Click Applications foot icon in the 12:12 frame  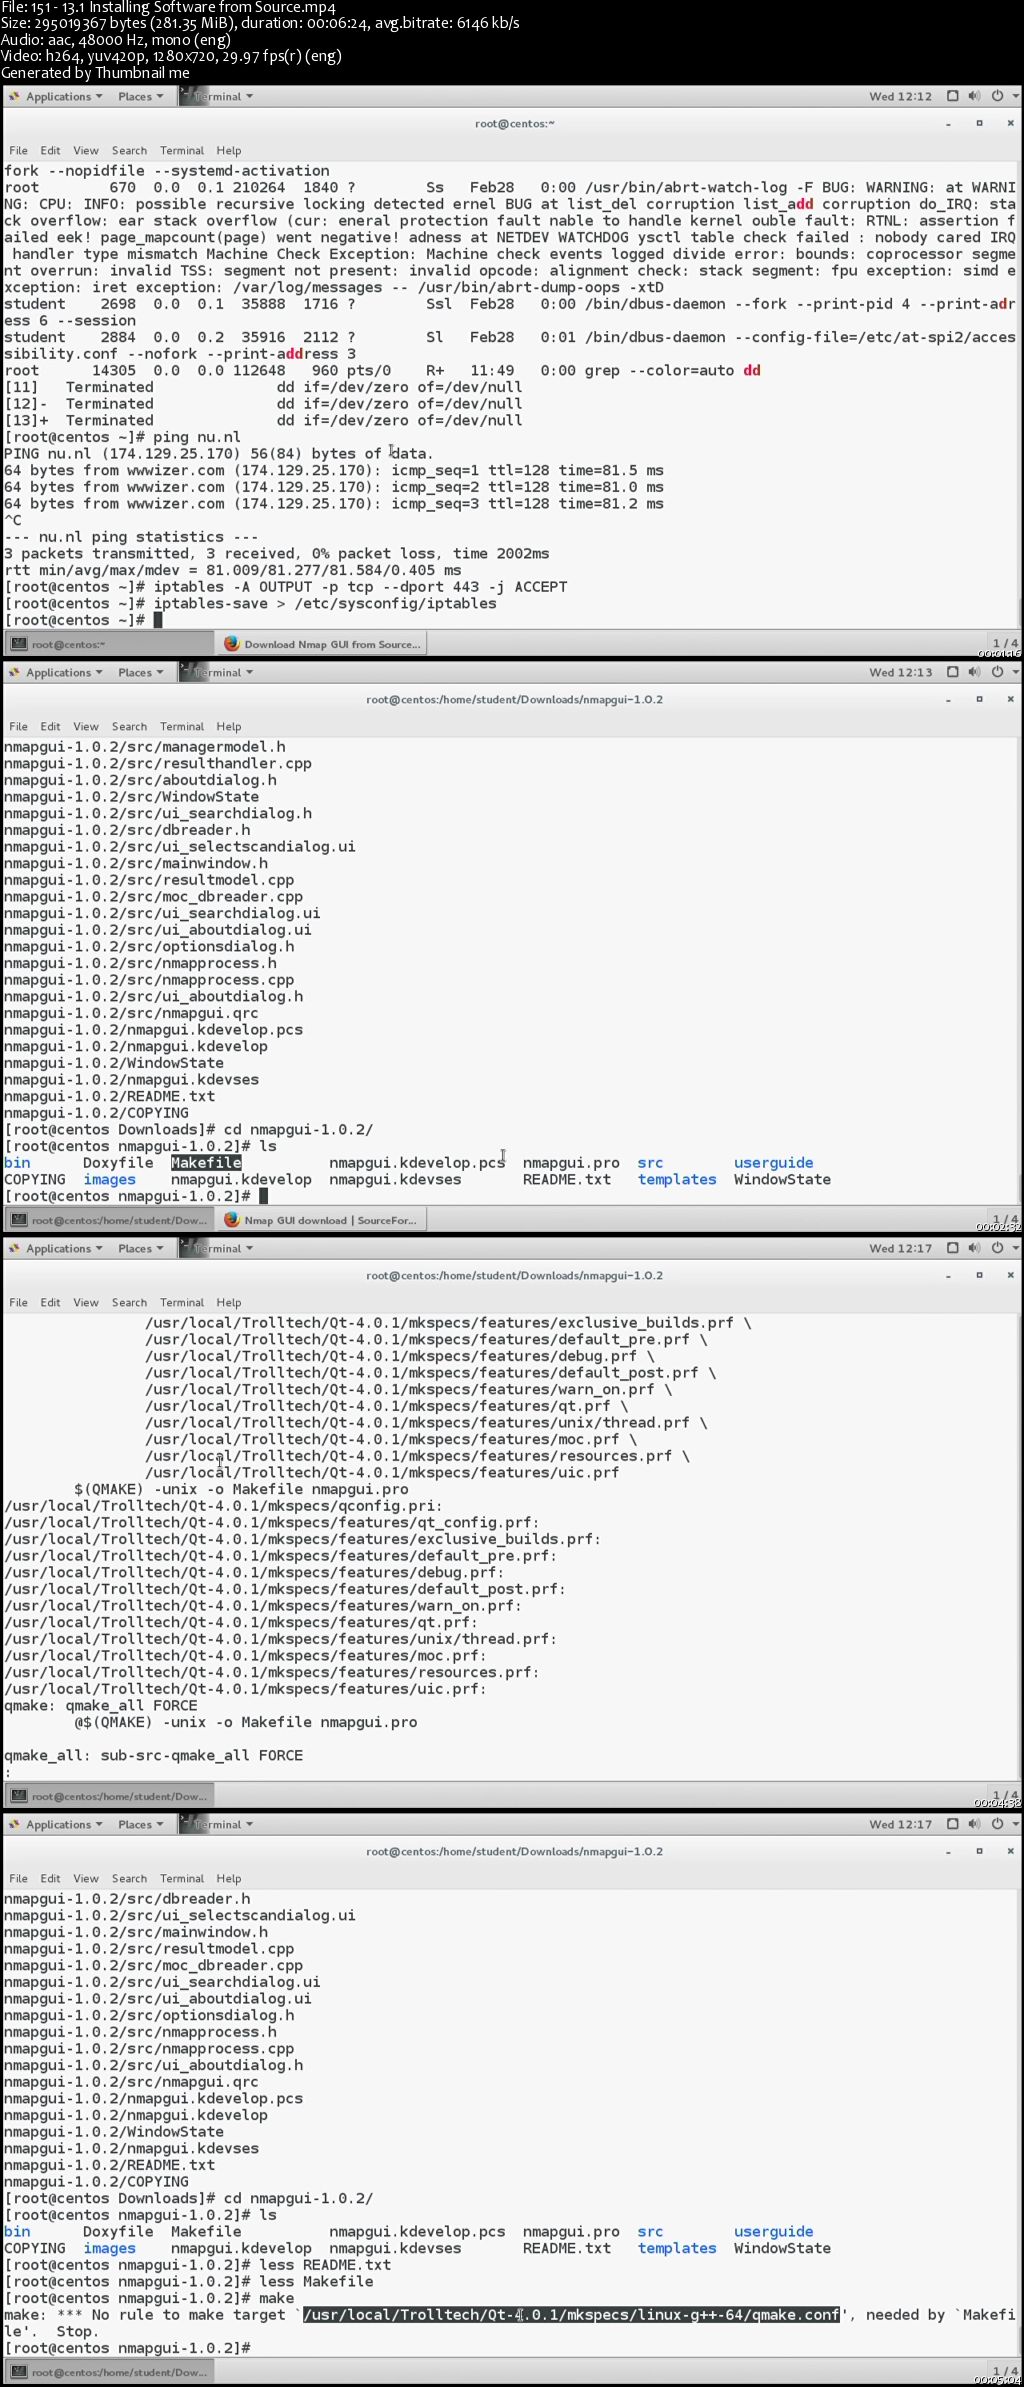pyautogui.click(x=14, y=97)
